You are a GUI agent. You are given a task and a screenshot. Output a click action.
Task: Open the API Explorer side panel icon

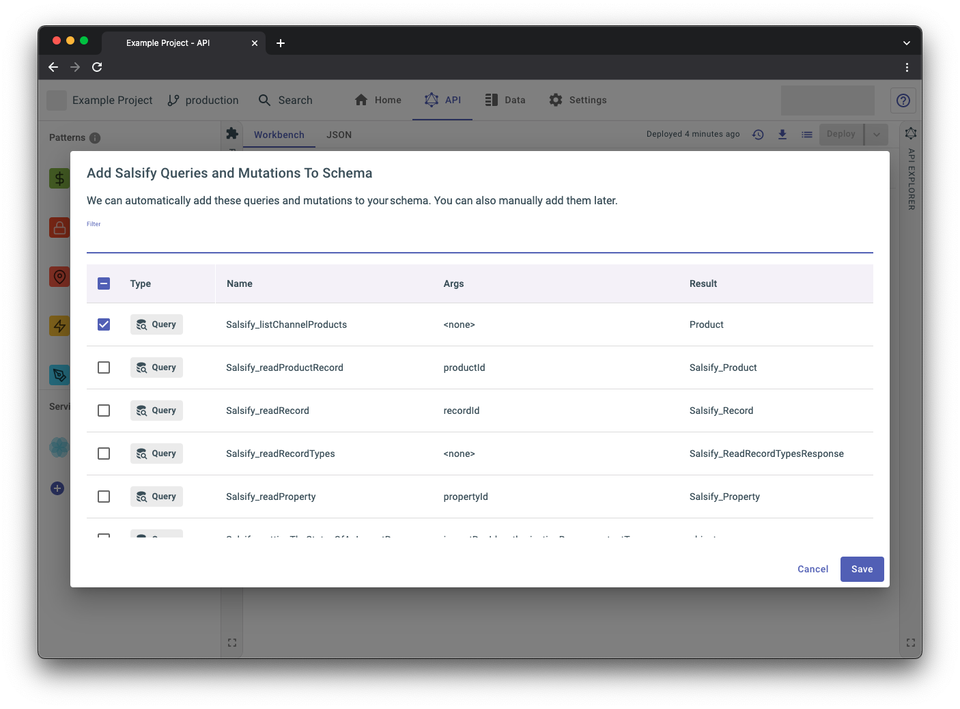(x=910, y=134)
